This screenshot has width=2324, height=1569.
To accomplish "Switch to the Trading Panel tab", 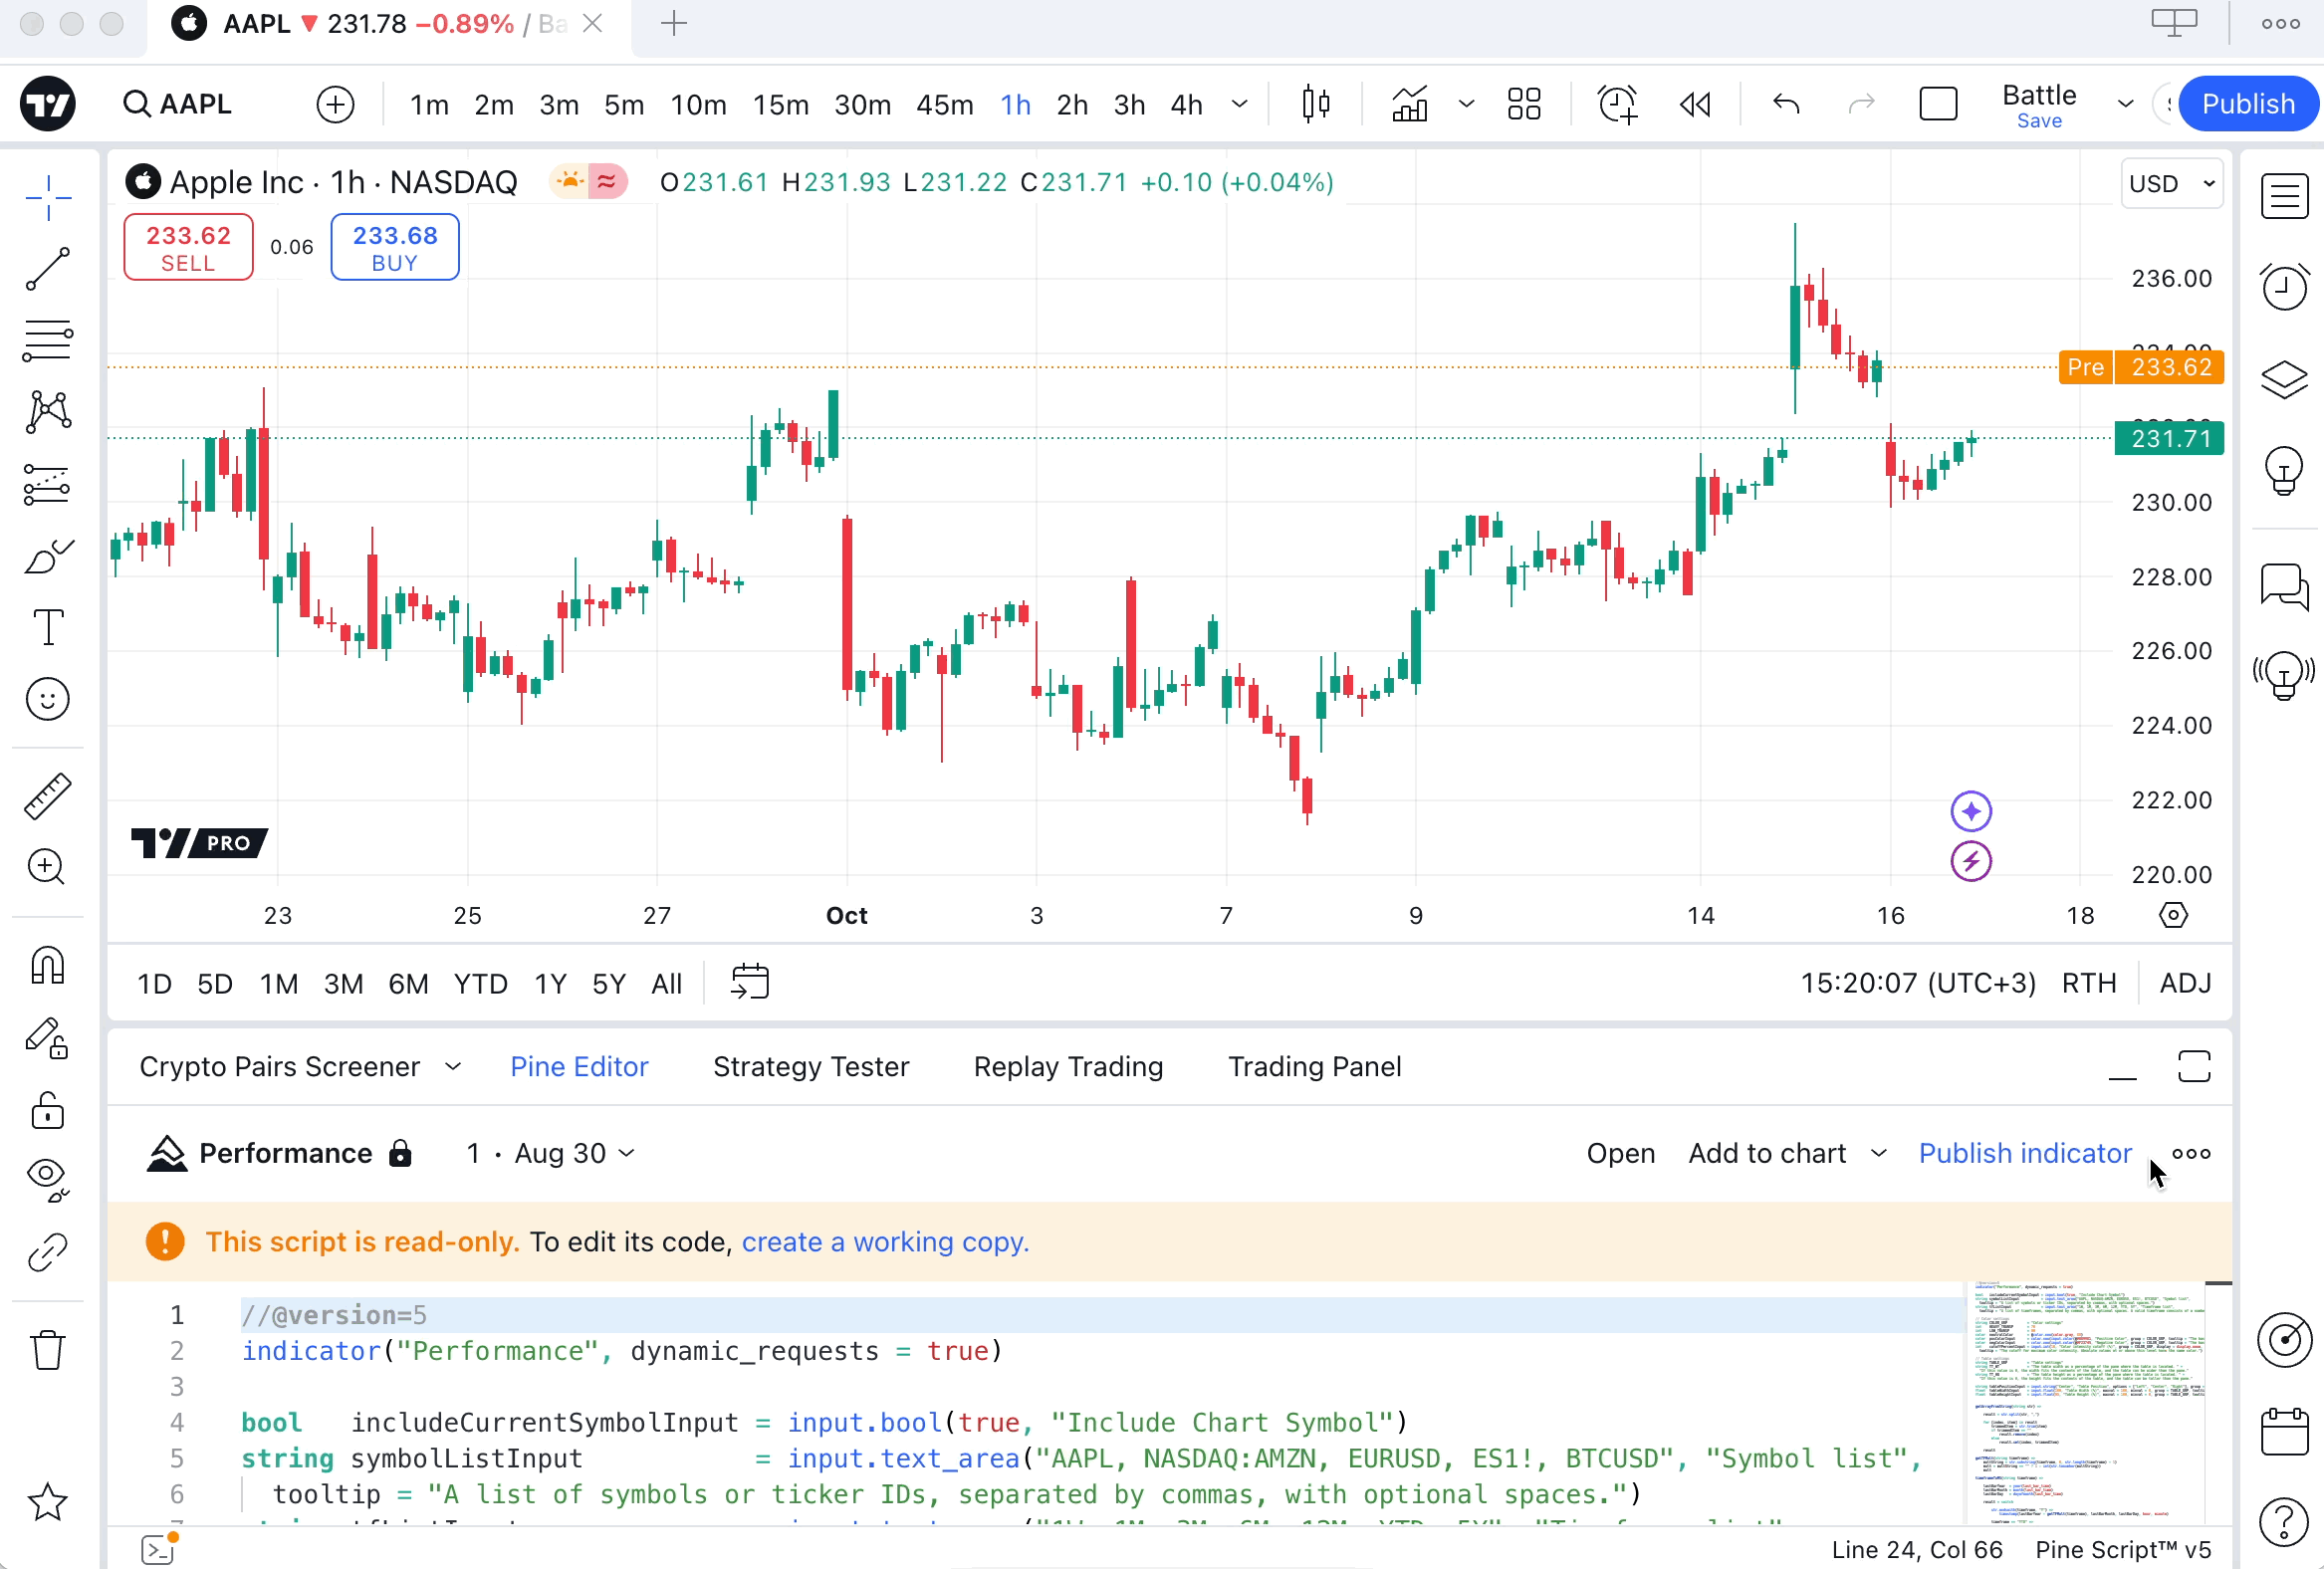I will point(1314,1067).
